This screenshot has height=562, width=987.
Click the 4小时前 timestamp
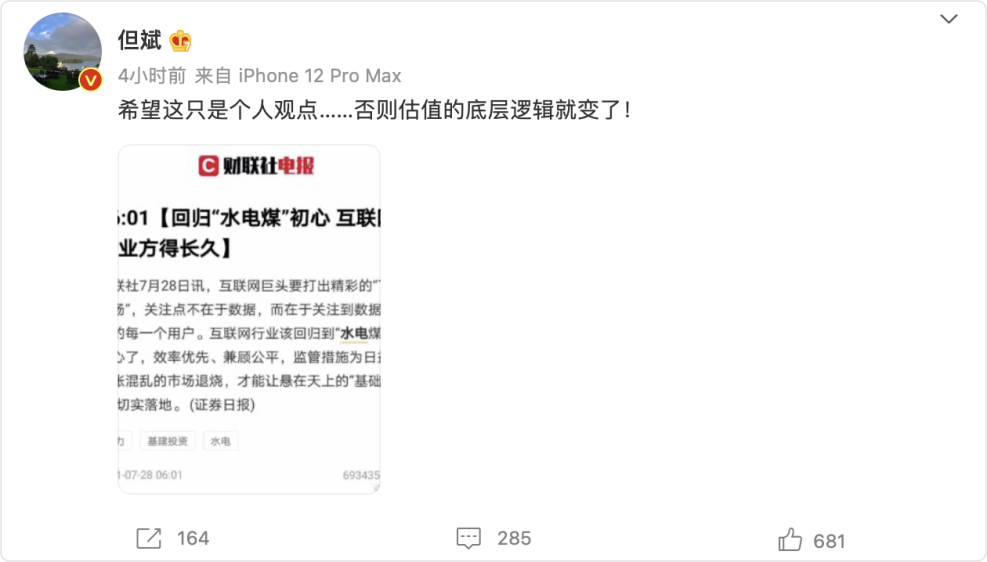152,76
